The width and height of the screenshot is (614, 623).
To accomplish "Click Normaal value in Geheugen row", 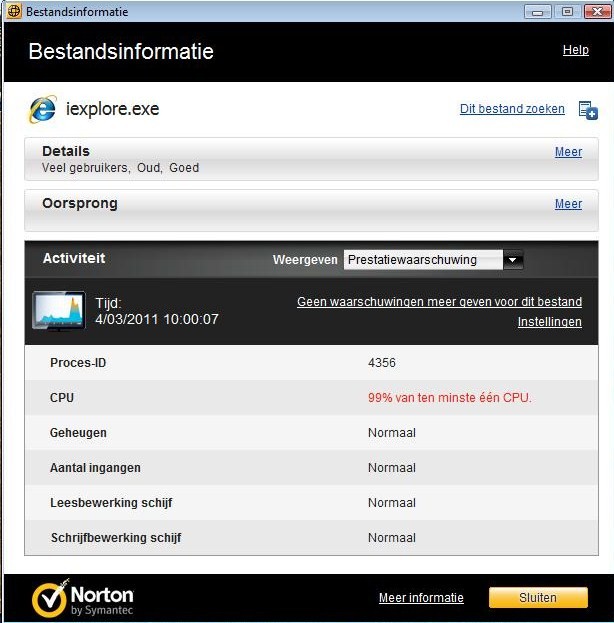I will click(x=392, y=433).
